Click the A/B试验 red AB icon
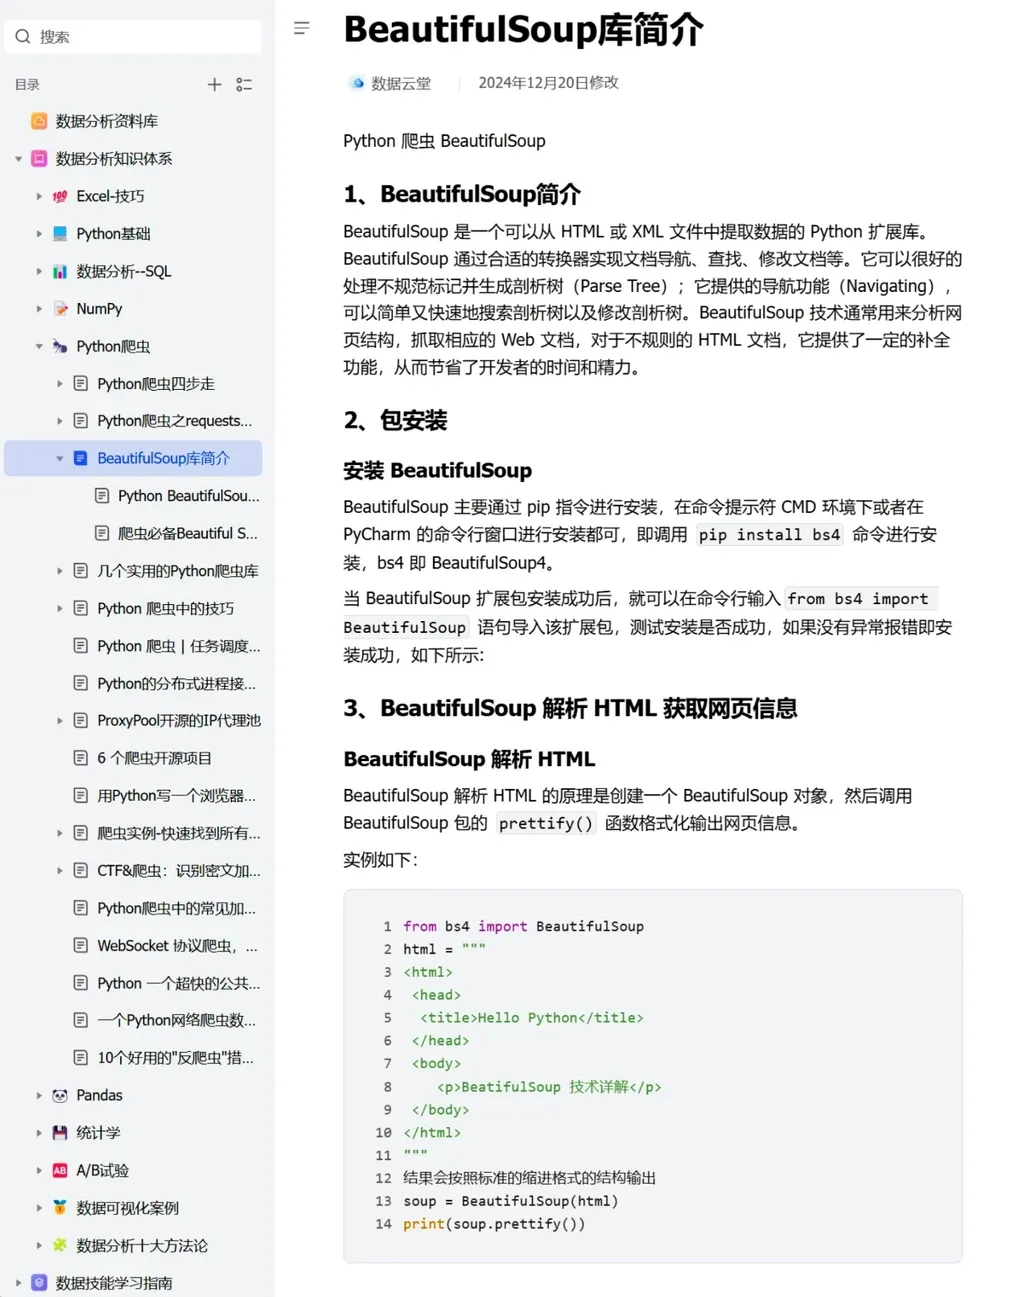The width and height of the screenshot is (1027, 1297). (60, 1171)
